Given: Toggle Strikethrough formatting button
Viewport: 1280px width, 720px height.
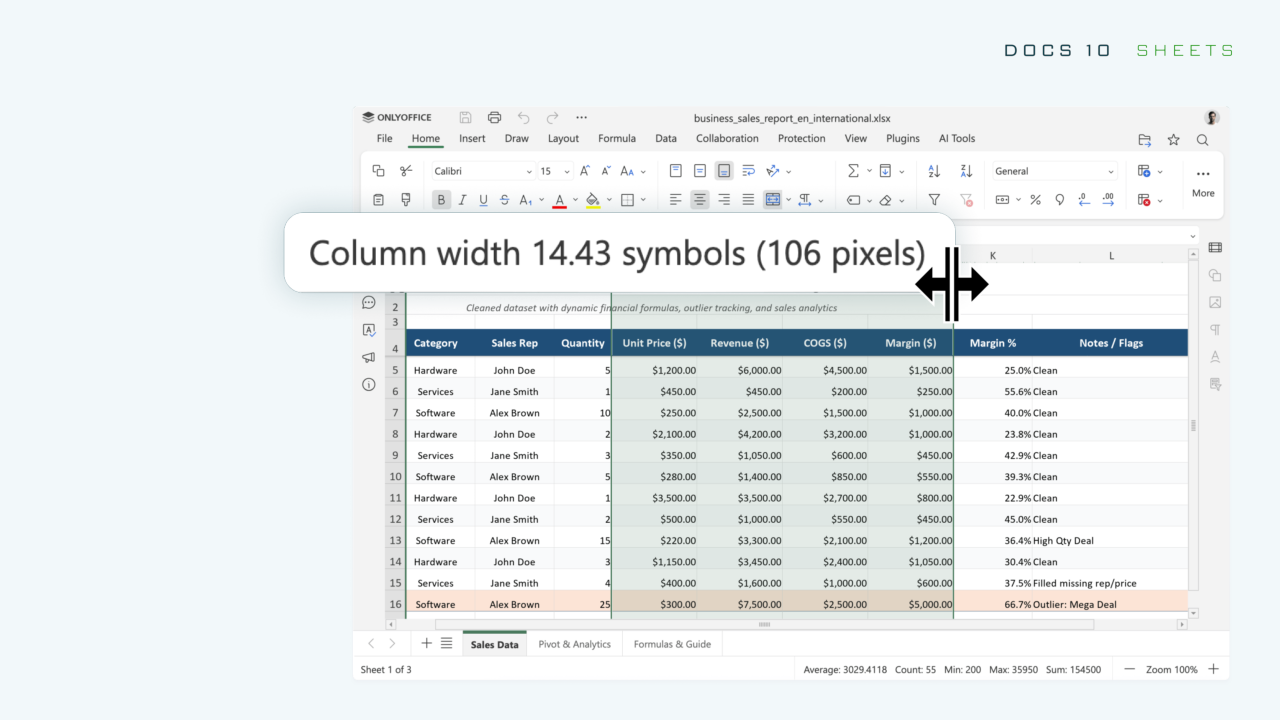Looking at the screenshot, I should (x=503, y=200).
